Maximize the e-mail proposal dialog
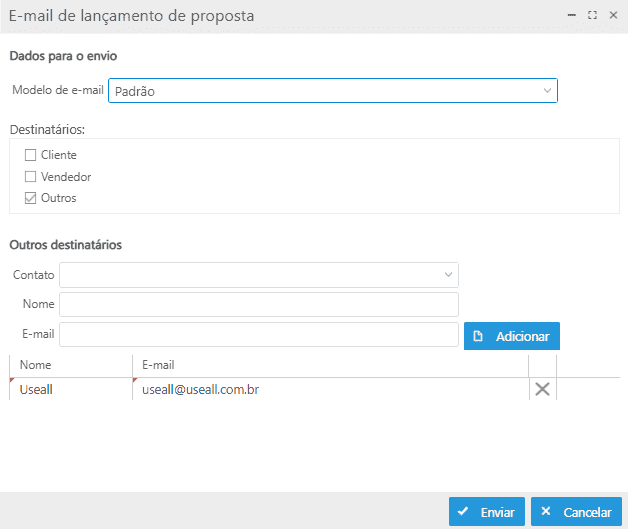628x529 pixels. [x=593, y=15]
